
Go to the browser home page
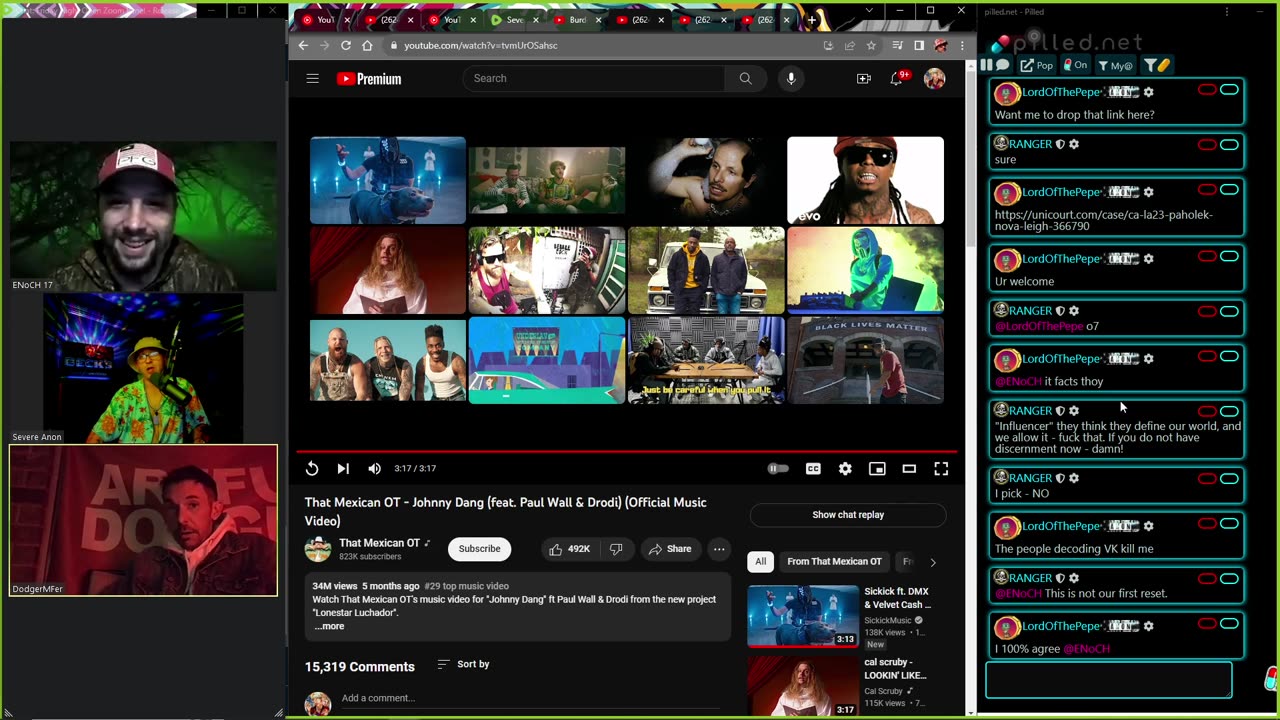[367, 45]
